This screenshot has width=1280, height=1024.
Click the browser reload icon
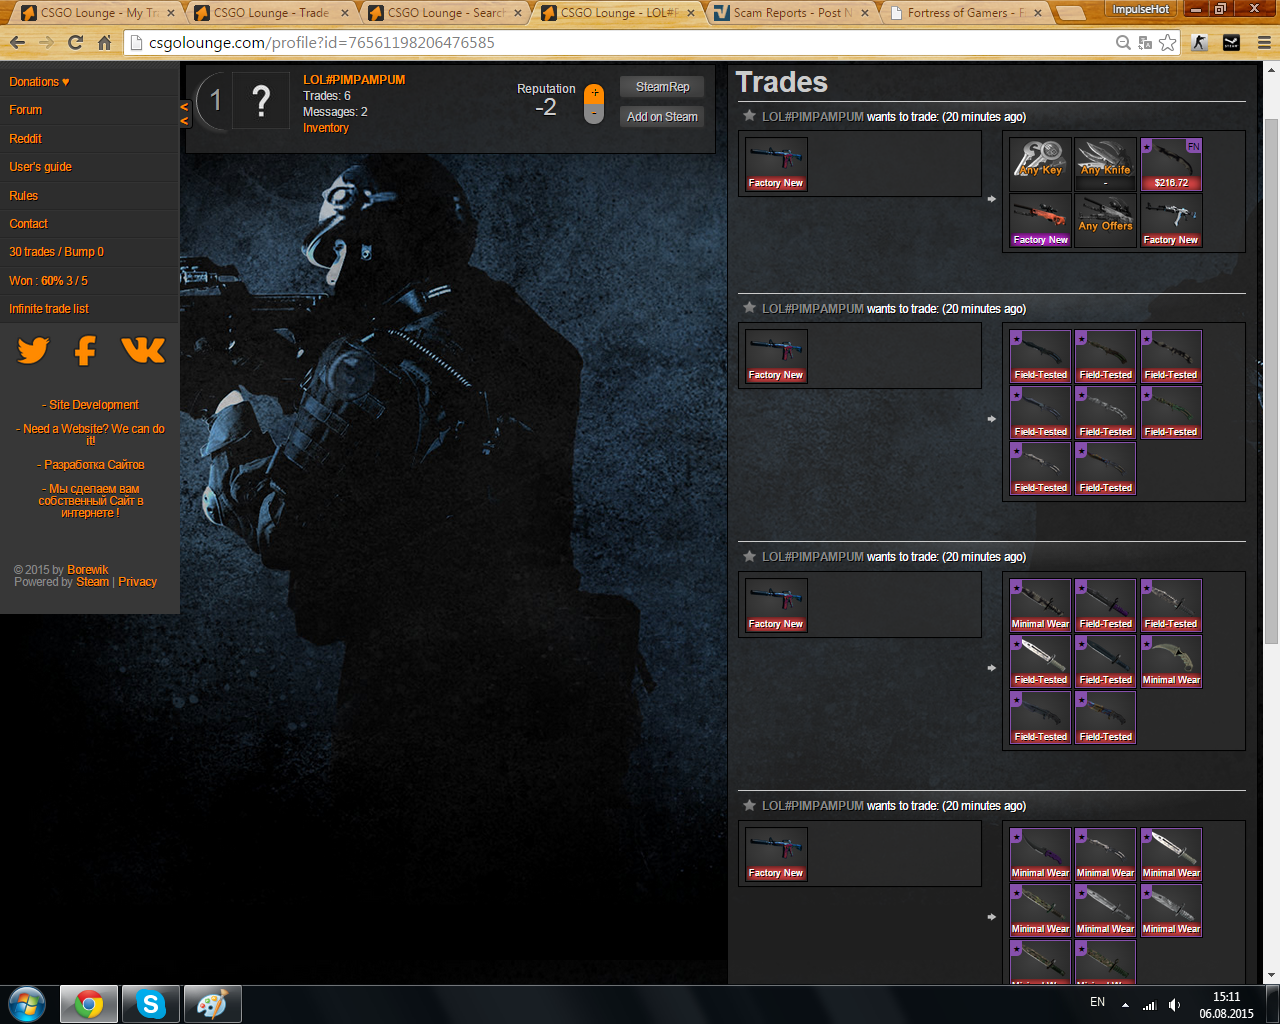click(75, 43)
